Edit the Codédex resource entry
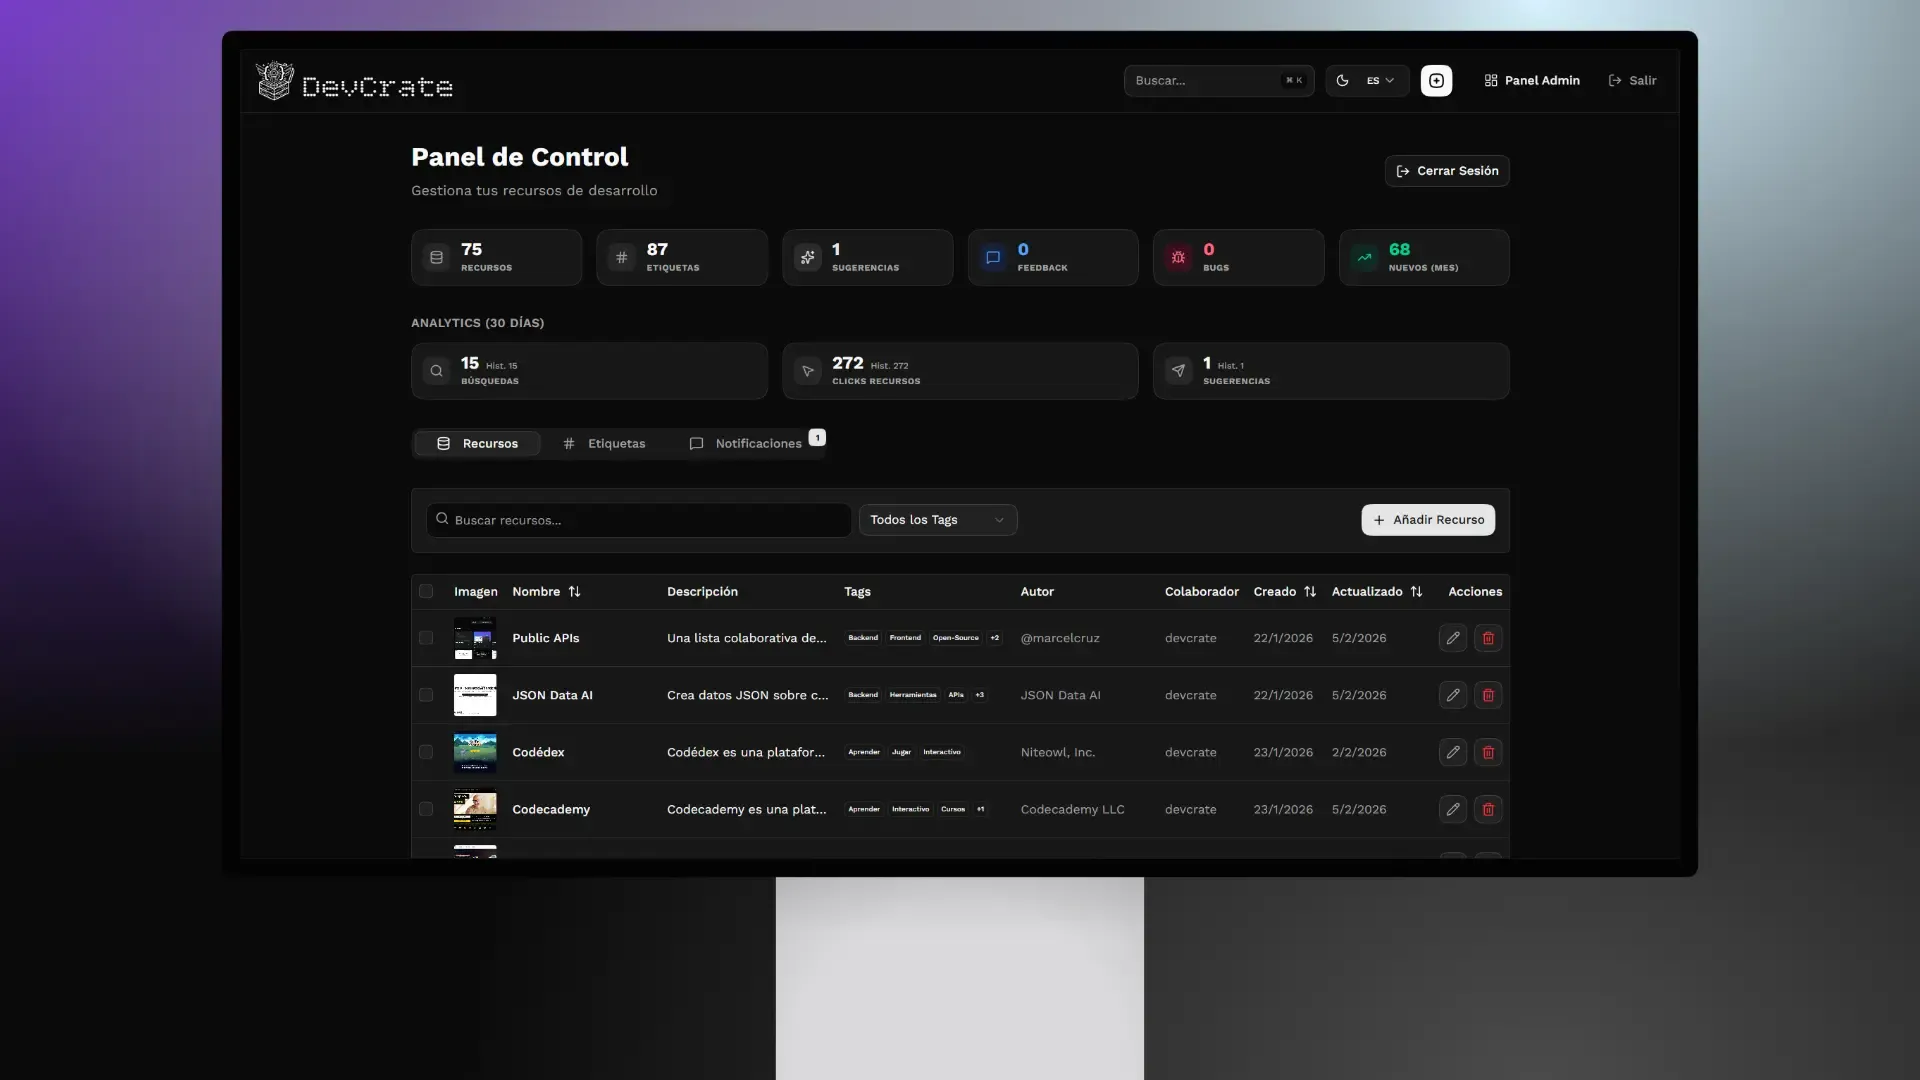 coord(1452,752)
